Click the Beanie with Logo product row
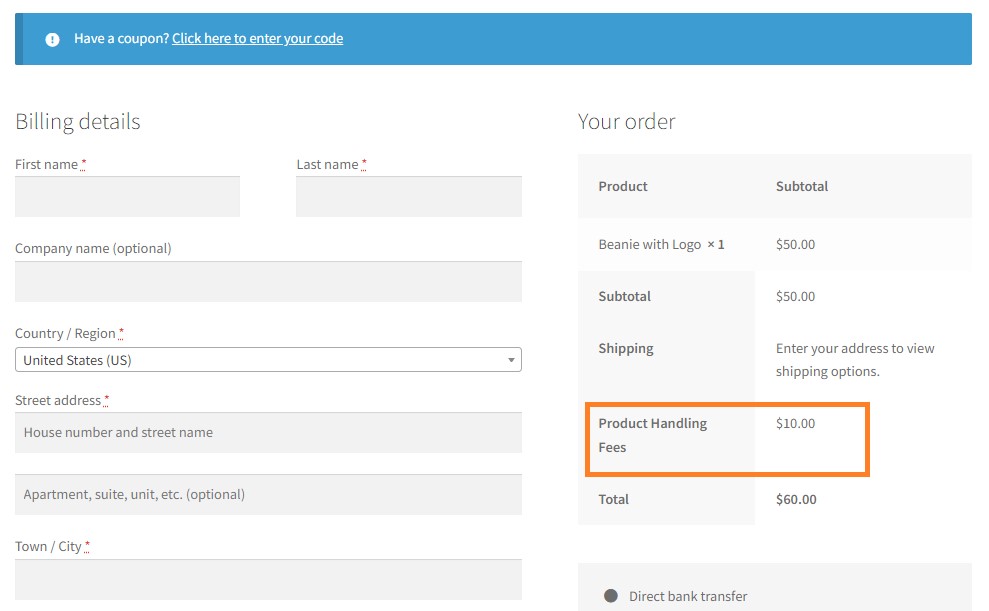 pyautogui.click(x=775, y=245)
